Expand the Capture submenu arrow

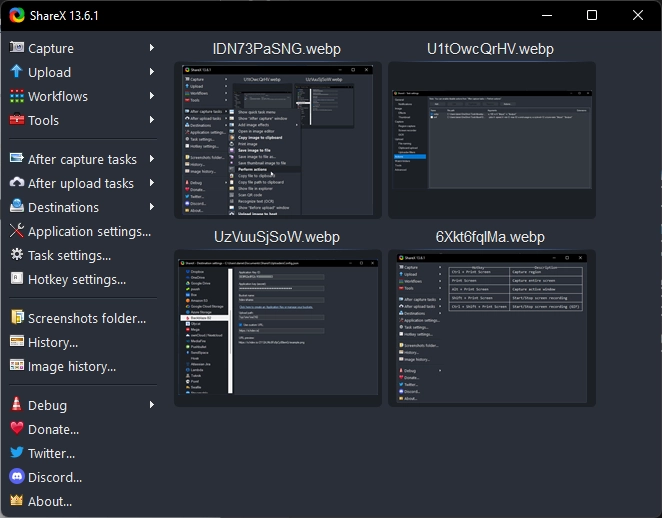pos(152,48)
